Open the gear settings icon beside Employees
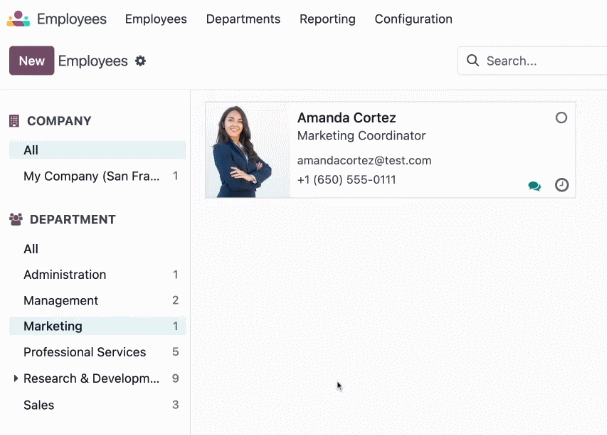Screen dimensions: 607x435 click(140, 61)
